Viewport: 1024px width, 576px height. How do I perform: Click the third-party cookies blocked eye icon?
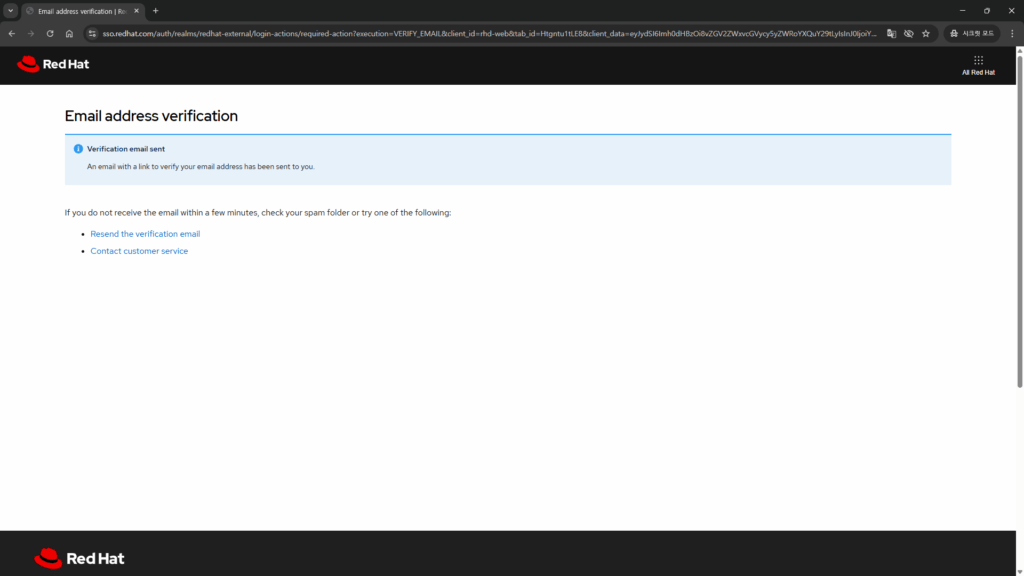(x=908, y=33)
